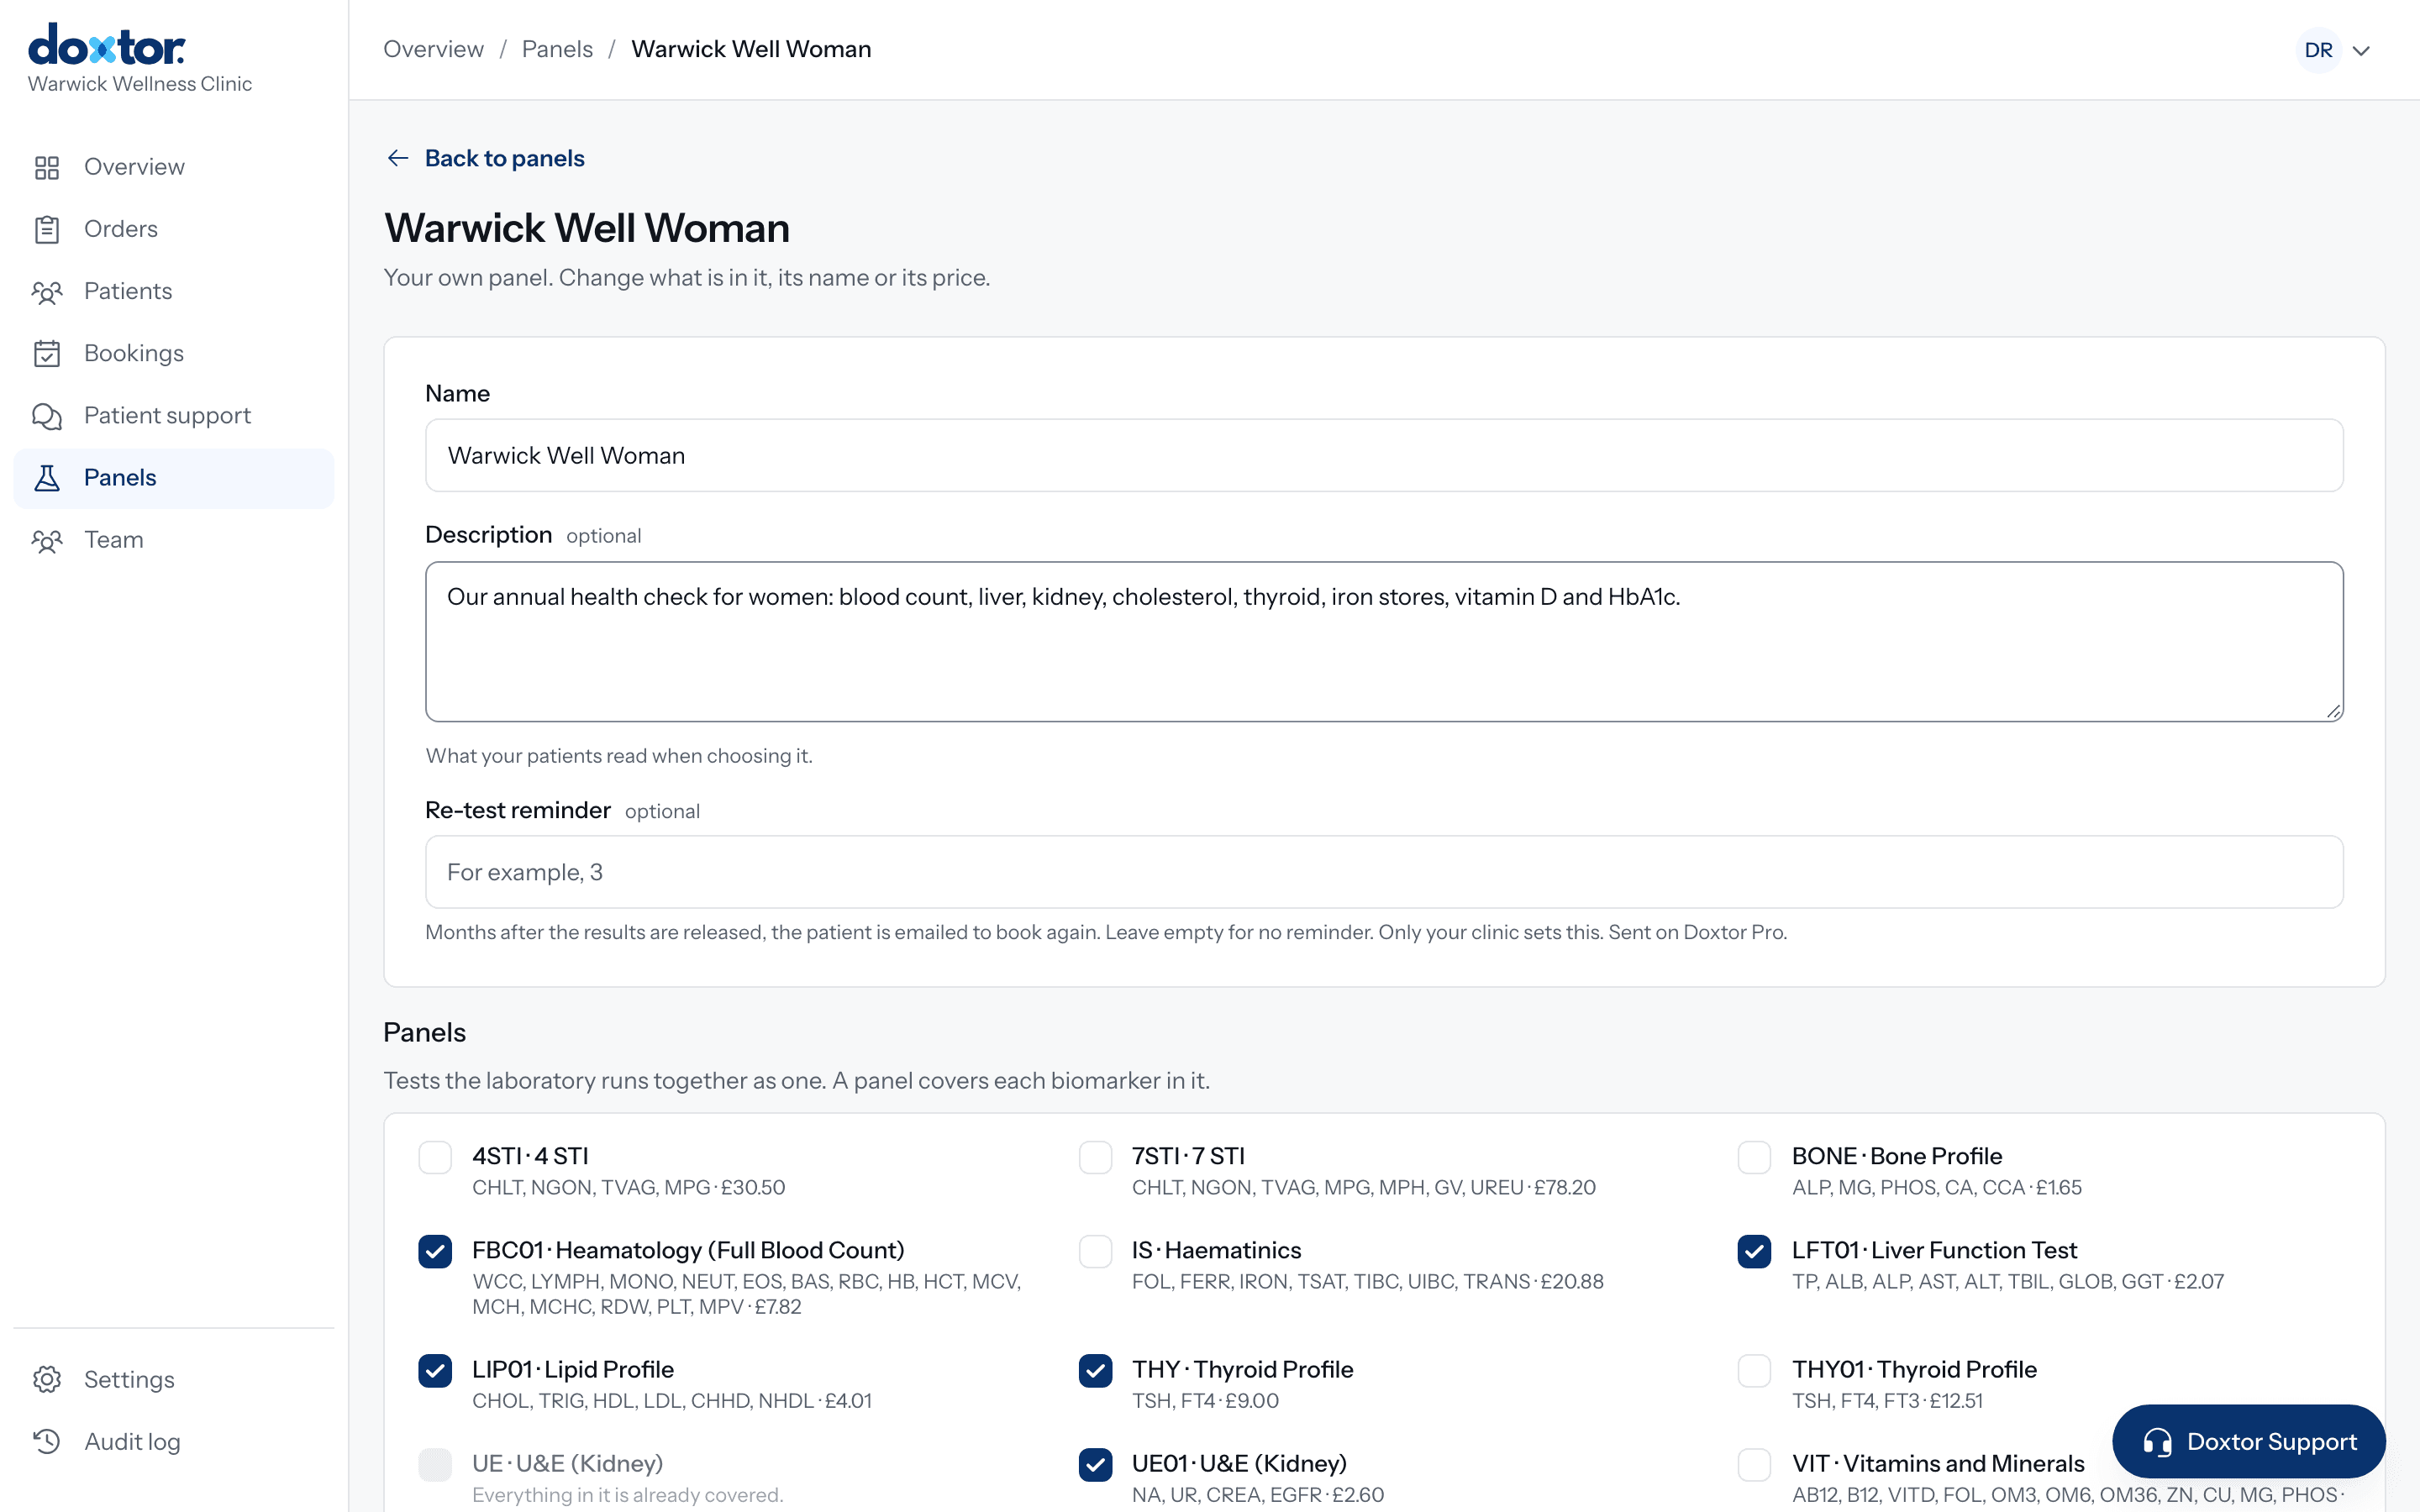Tick the 4STI 4 STI checkbox
The image size is (2420, 1512).
pos(435,1157)
